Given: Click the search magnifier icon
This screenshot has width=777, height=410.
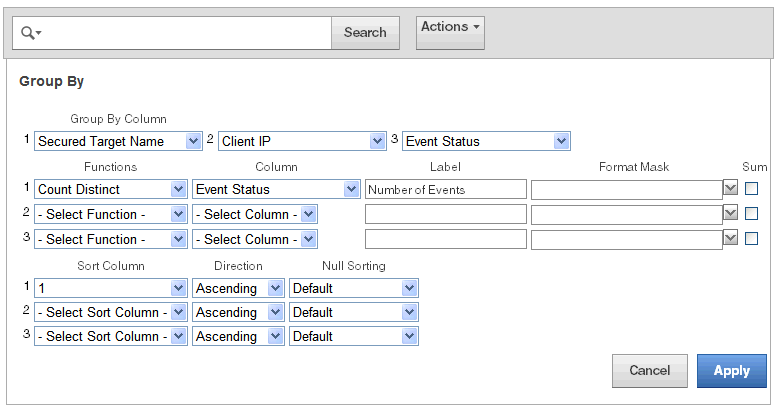Looking at the screenshot, I should coord(28,33).
